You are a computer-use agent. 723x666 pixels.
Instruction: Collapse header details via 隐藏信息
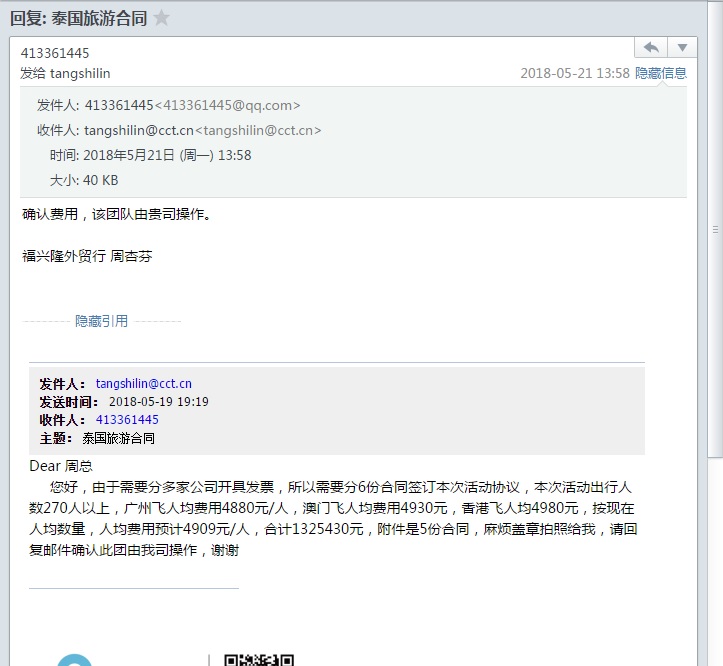tap(661, 73)
